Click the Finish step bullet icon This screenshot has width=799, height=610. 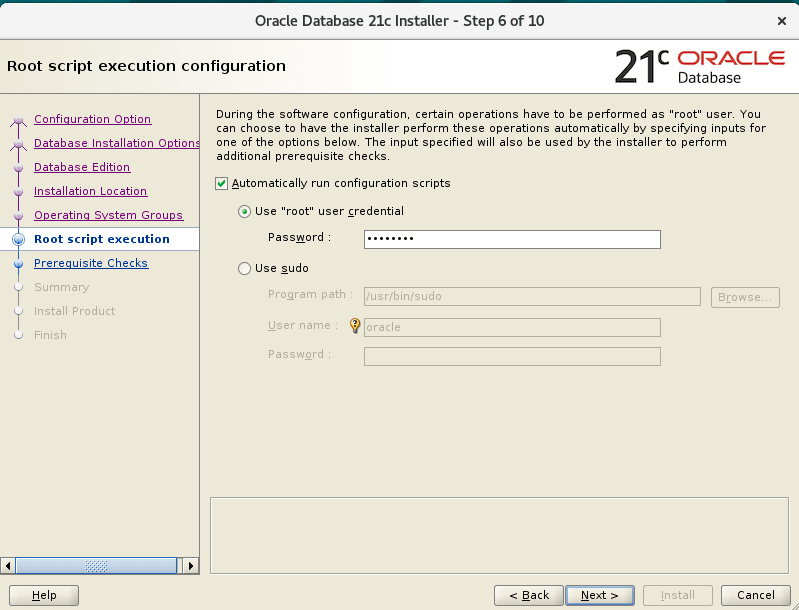point(18,335)
